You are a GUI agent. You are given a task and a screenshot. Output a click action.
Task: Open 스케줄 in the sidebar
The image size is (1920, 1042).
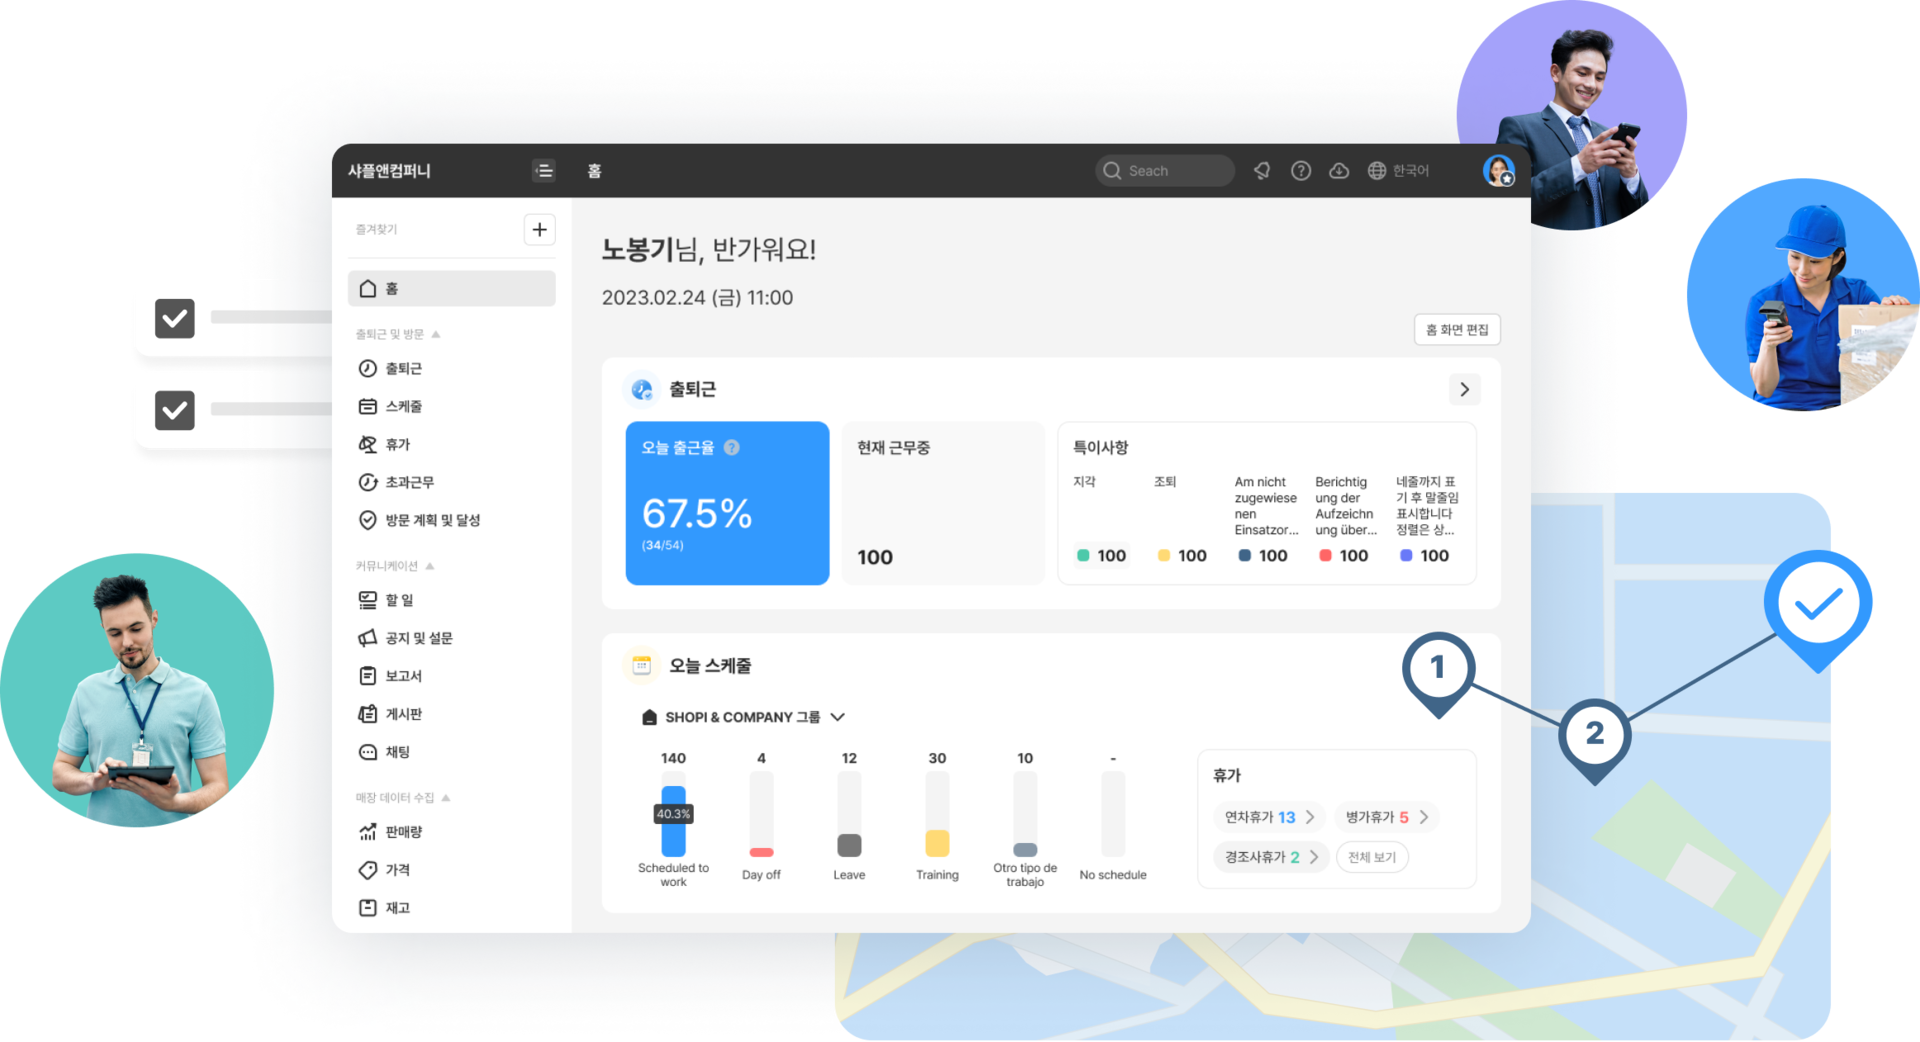tap(451, 406)
